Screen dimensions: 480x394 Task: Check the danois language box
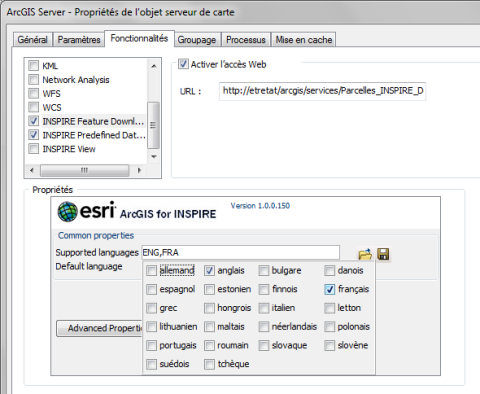point(329,271)
